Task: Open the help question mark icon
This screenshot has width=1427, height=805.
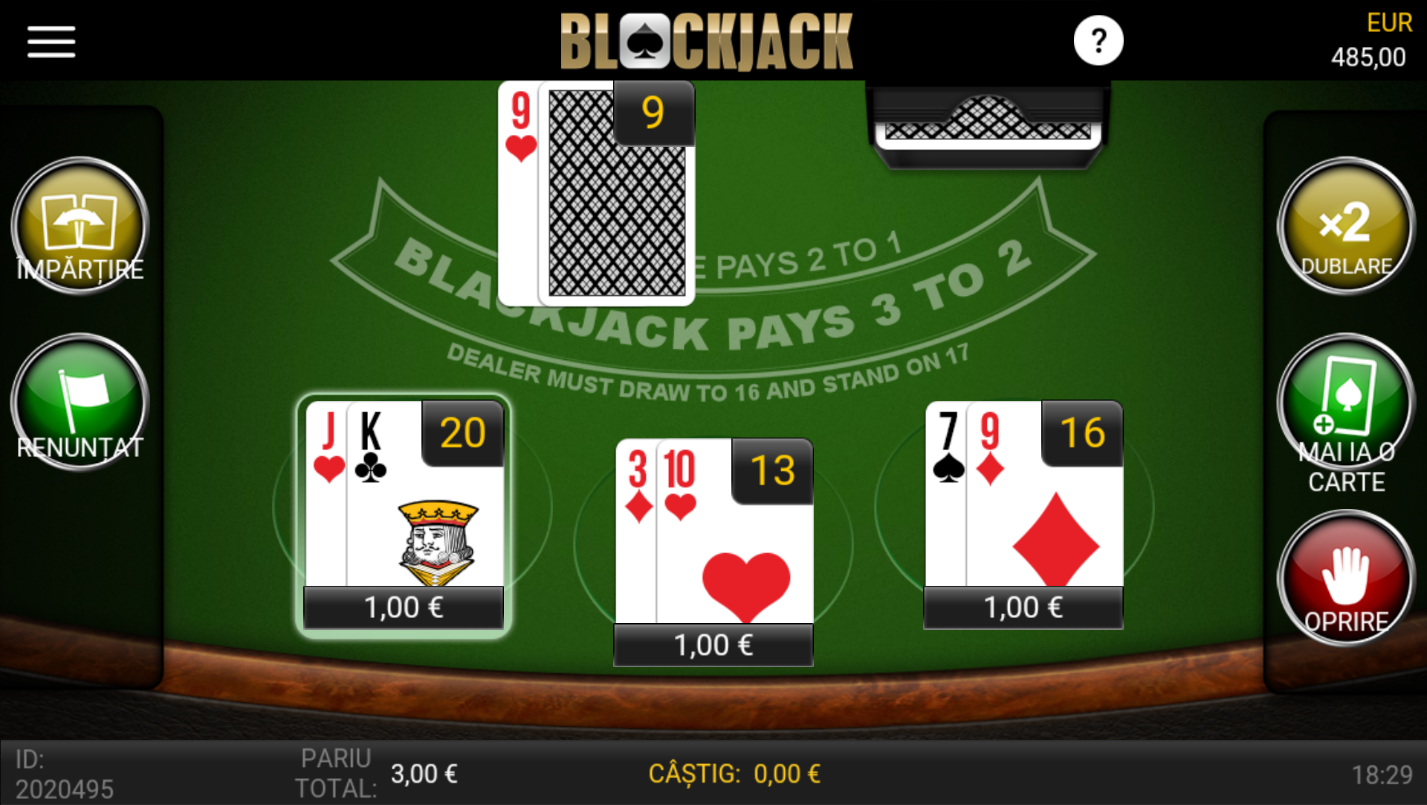Action: (x=1098, y=41)
